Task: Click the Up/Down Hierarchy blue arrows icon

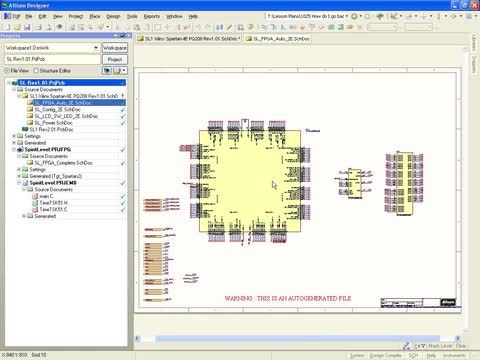Action: [x=219, y=27]
